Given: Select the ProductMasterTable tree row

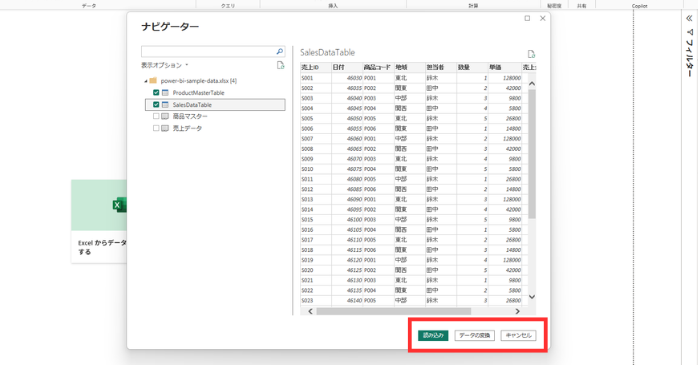Looking at the screenshot, I should coord(215,93).
